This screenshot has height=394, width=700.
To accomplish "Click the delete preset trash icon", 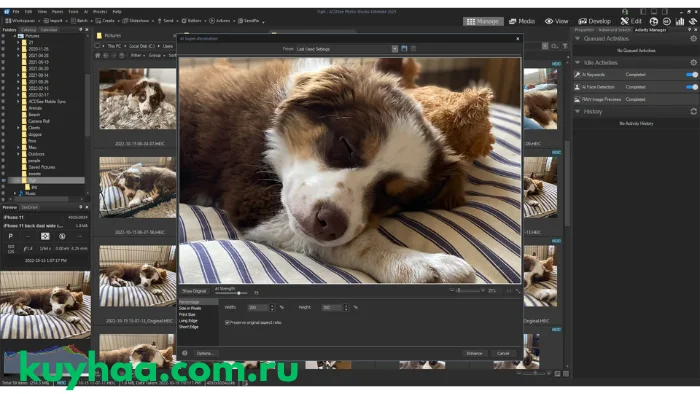I will pyautogui.click(x=413, y=49).
